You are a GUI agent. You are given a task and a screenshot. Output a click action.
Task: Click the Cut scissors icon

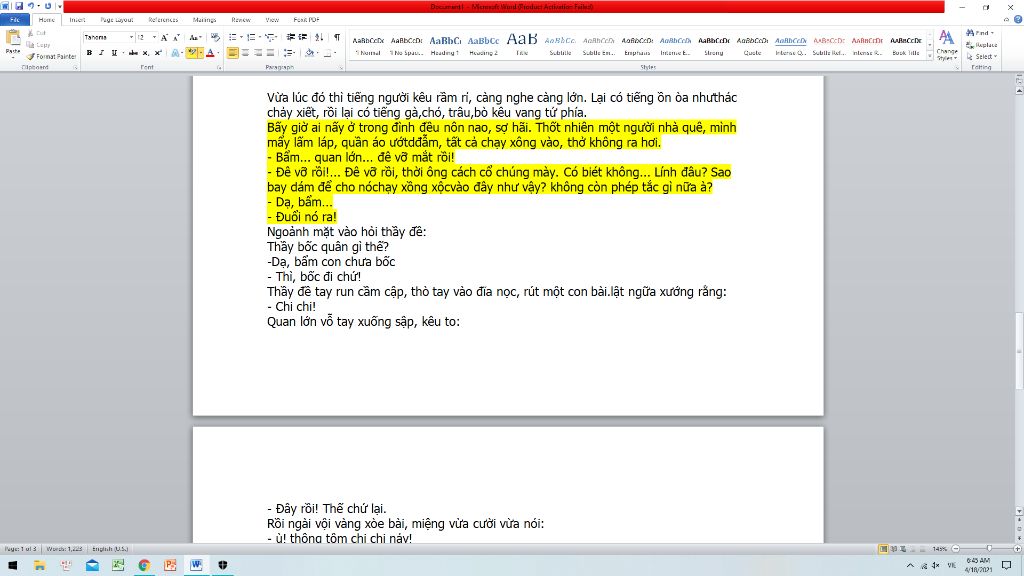(x=31, y=33)
